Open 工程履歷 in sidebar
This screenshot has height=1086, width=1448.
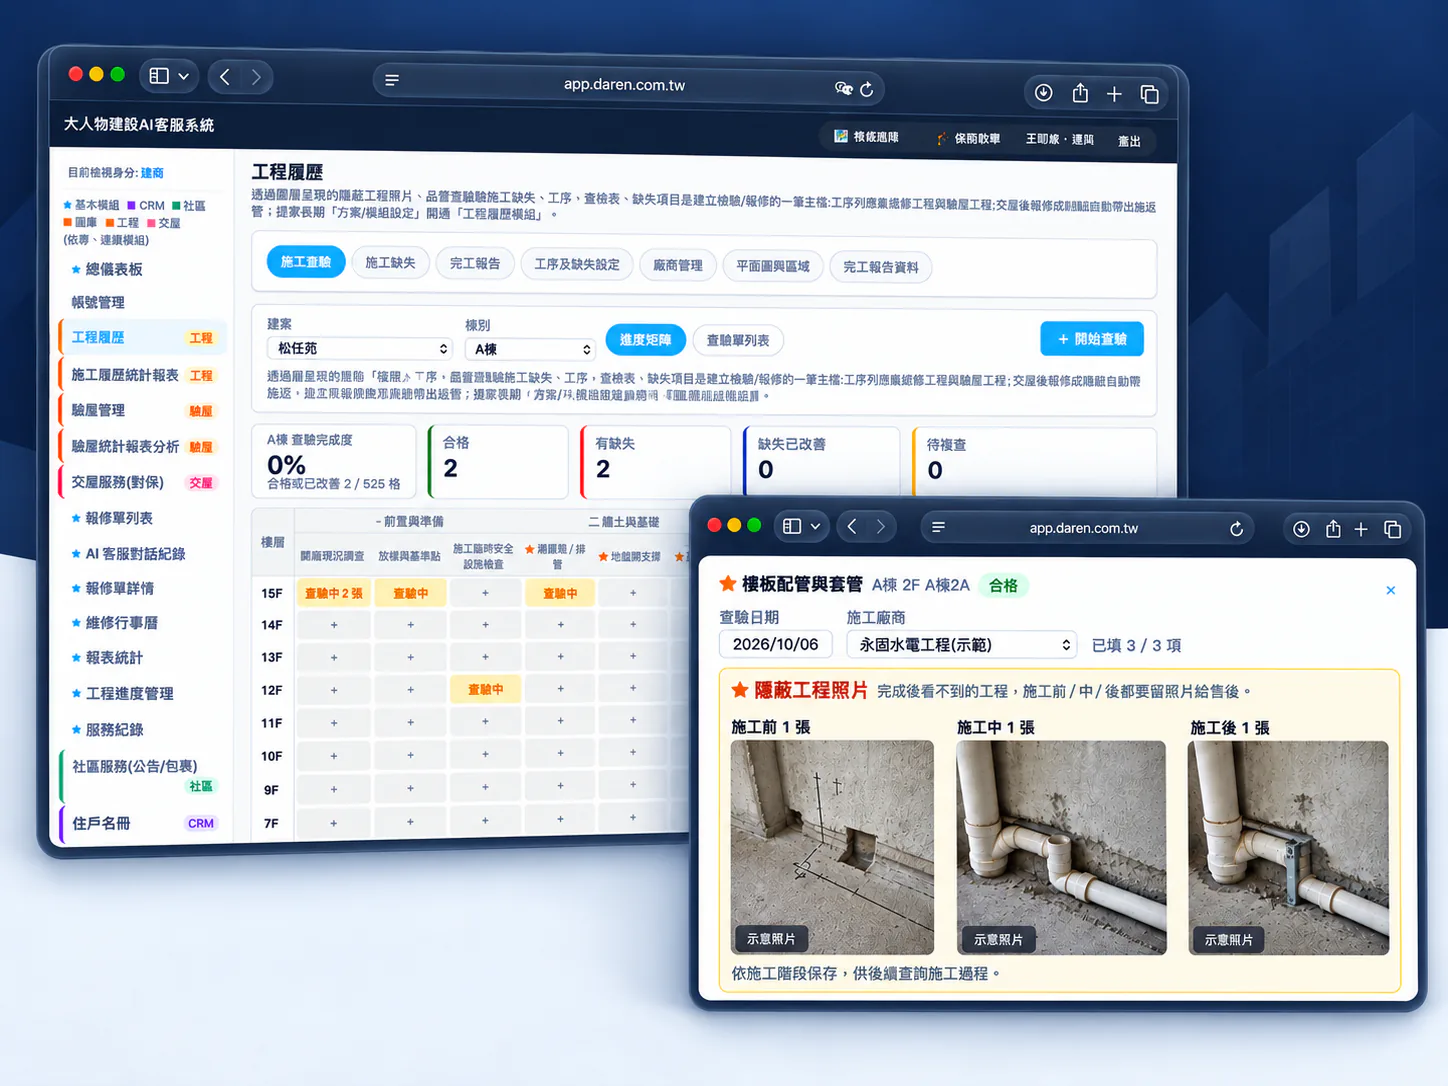click(143, 338)
